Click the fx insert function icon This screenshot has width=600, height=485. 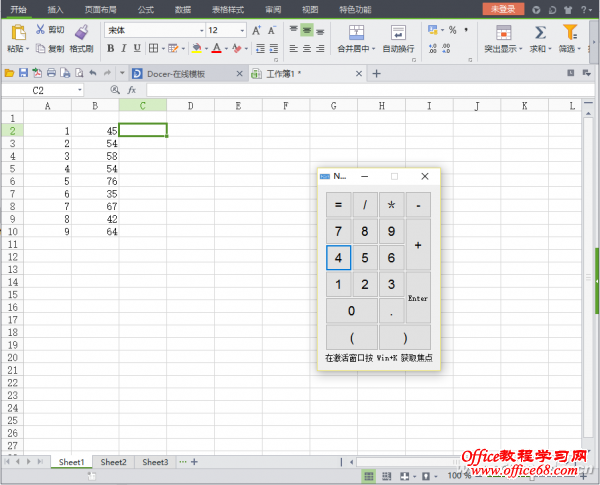click(x=132, y=90)
